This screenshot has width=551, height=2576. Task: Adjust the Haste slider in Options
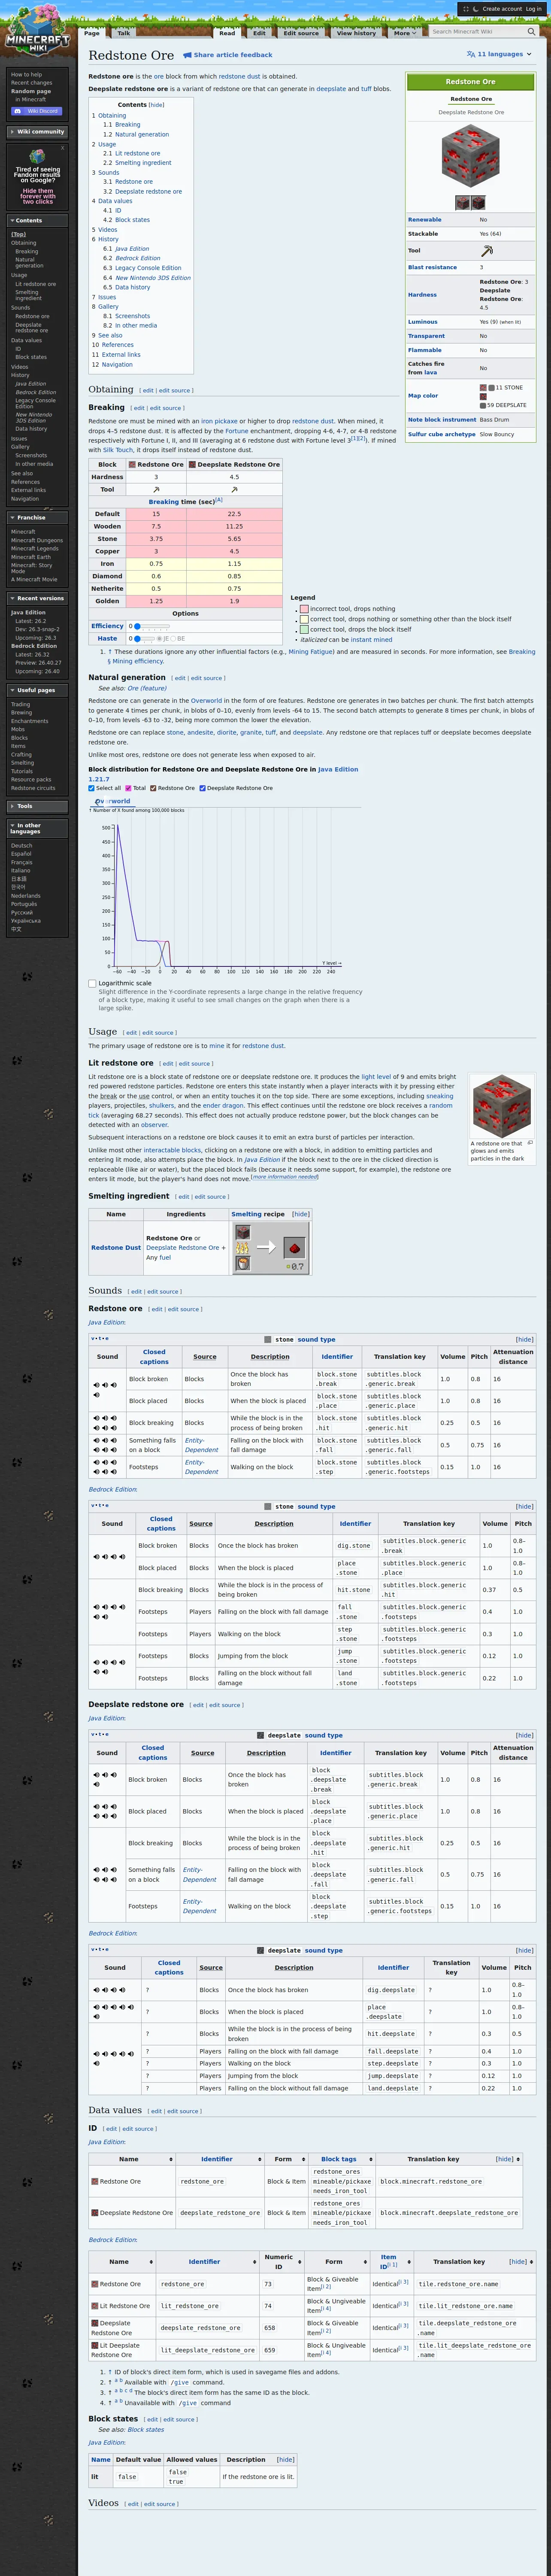click(145, 638)
